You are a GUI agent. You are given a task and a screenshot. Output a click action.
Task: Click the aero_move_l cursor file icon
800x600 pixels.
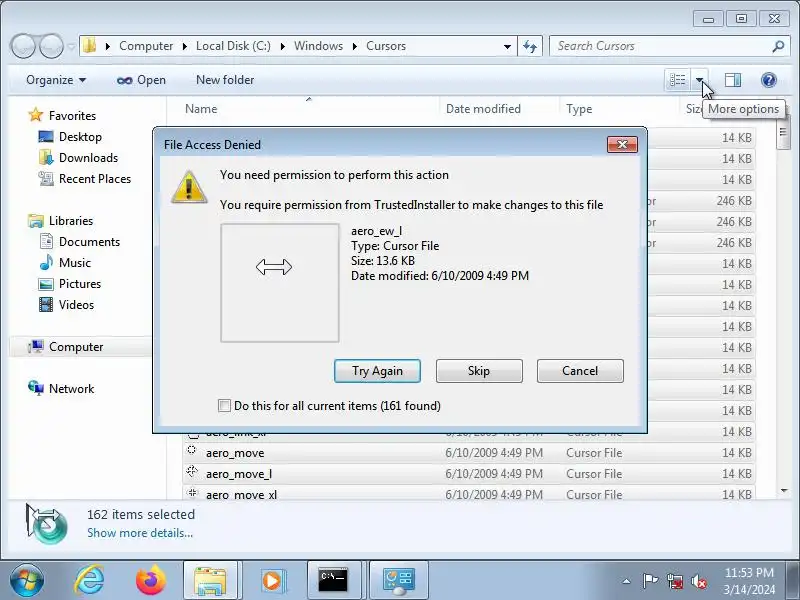point(192,471)
